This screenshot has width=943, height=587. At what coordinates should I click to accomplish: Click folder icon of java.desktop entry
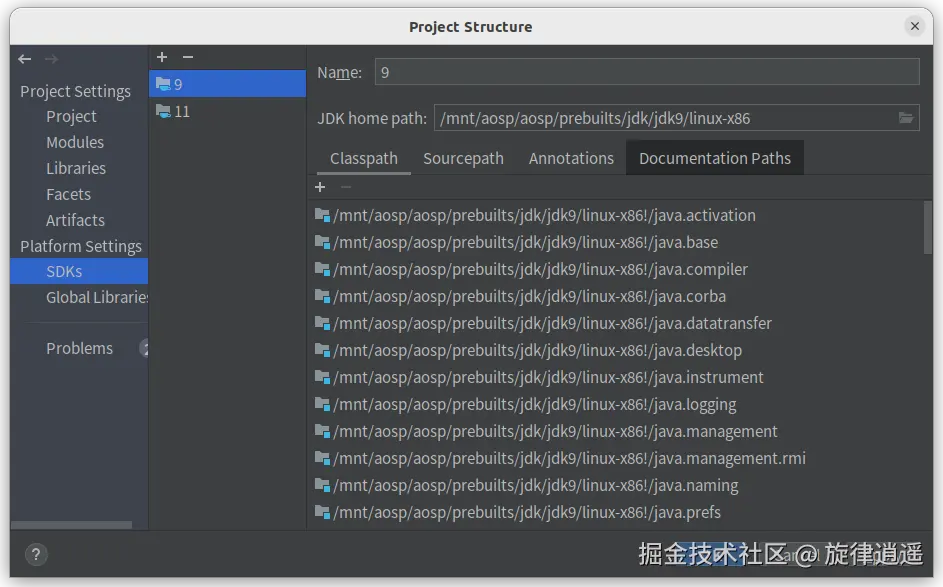pyautogui.click(x=322, y=350)
